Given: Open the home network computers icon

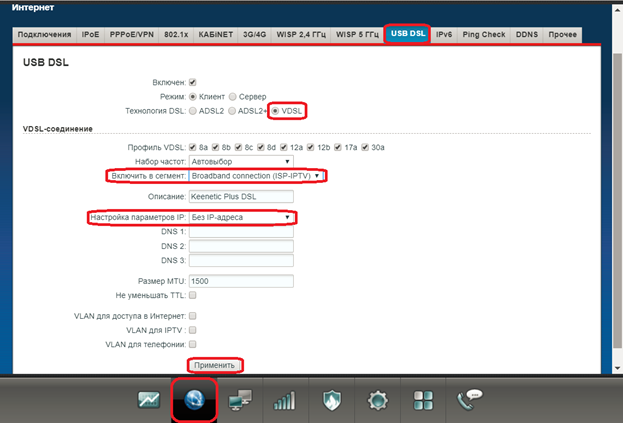Looking at the screenshot, I should (x=241, y=400).
